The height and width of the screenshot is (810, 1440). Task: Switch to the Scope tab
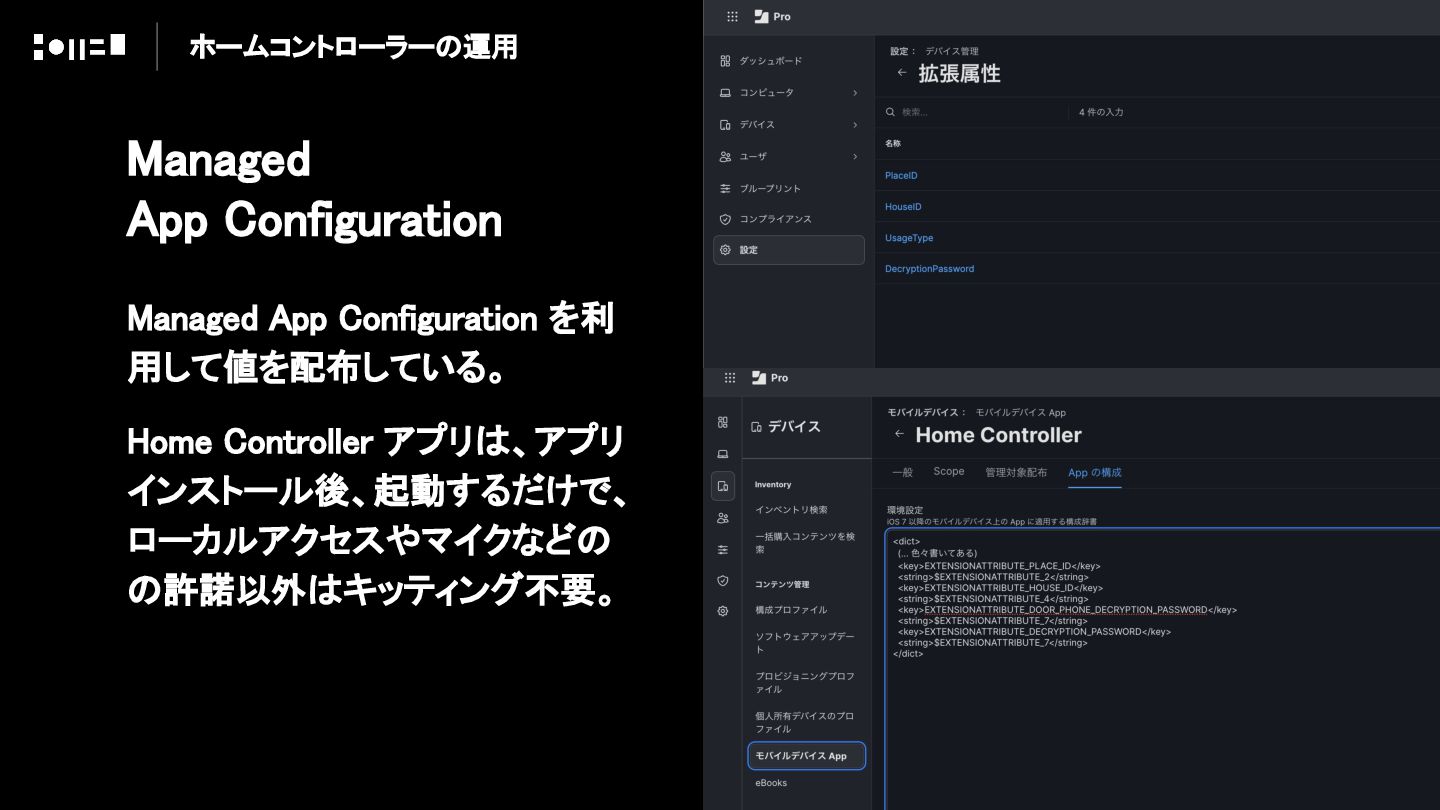point(949,472)
